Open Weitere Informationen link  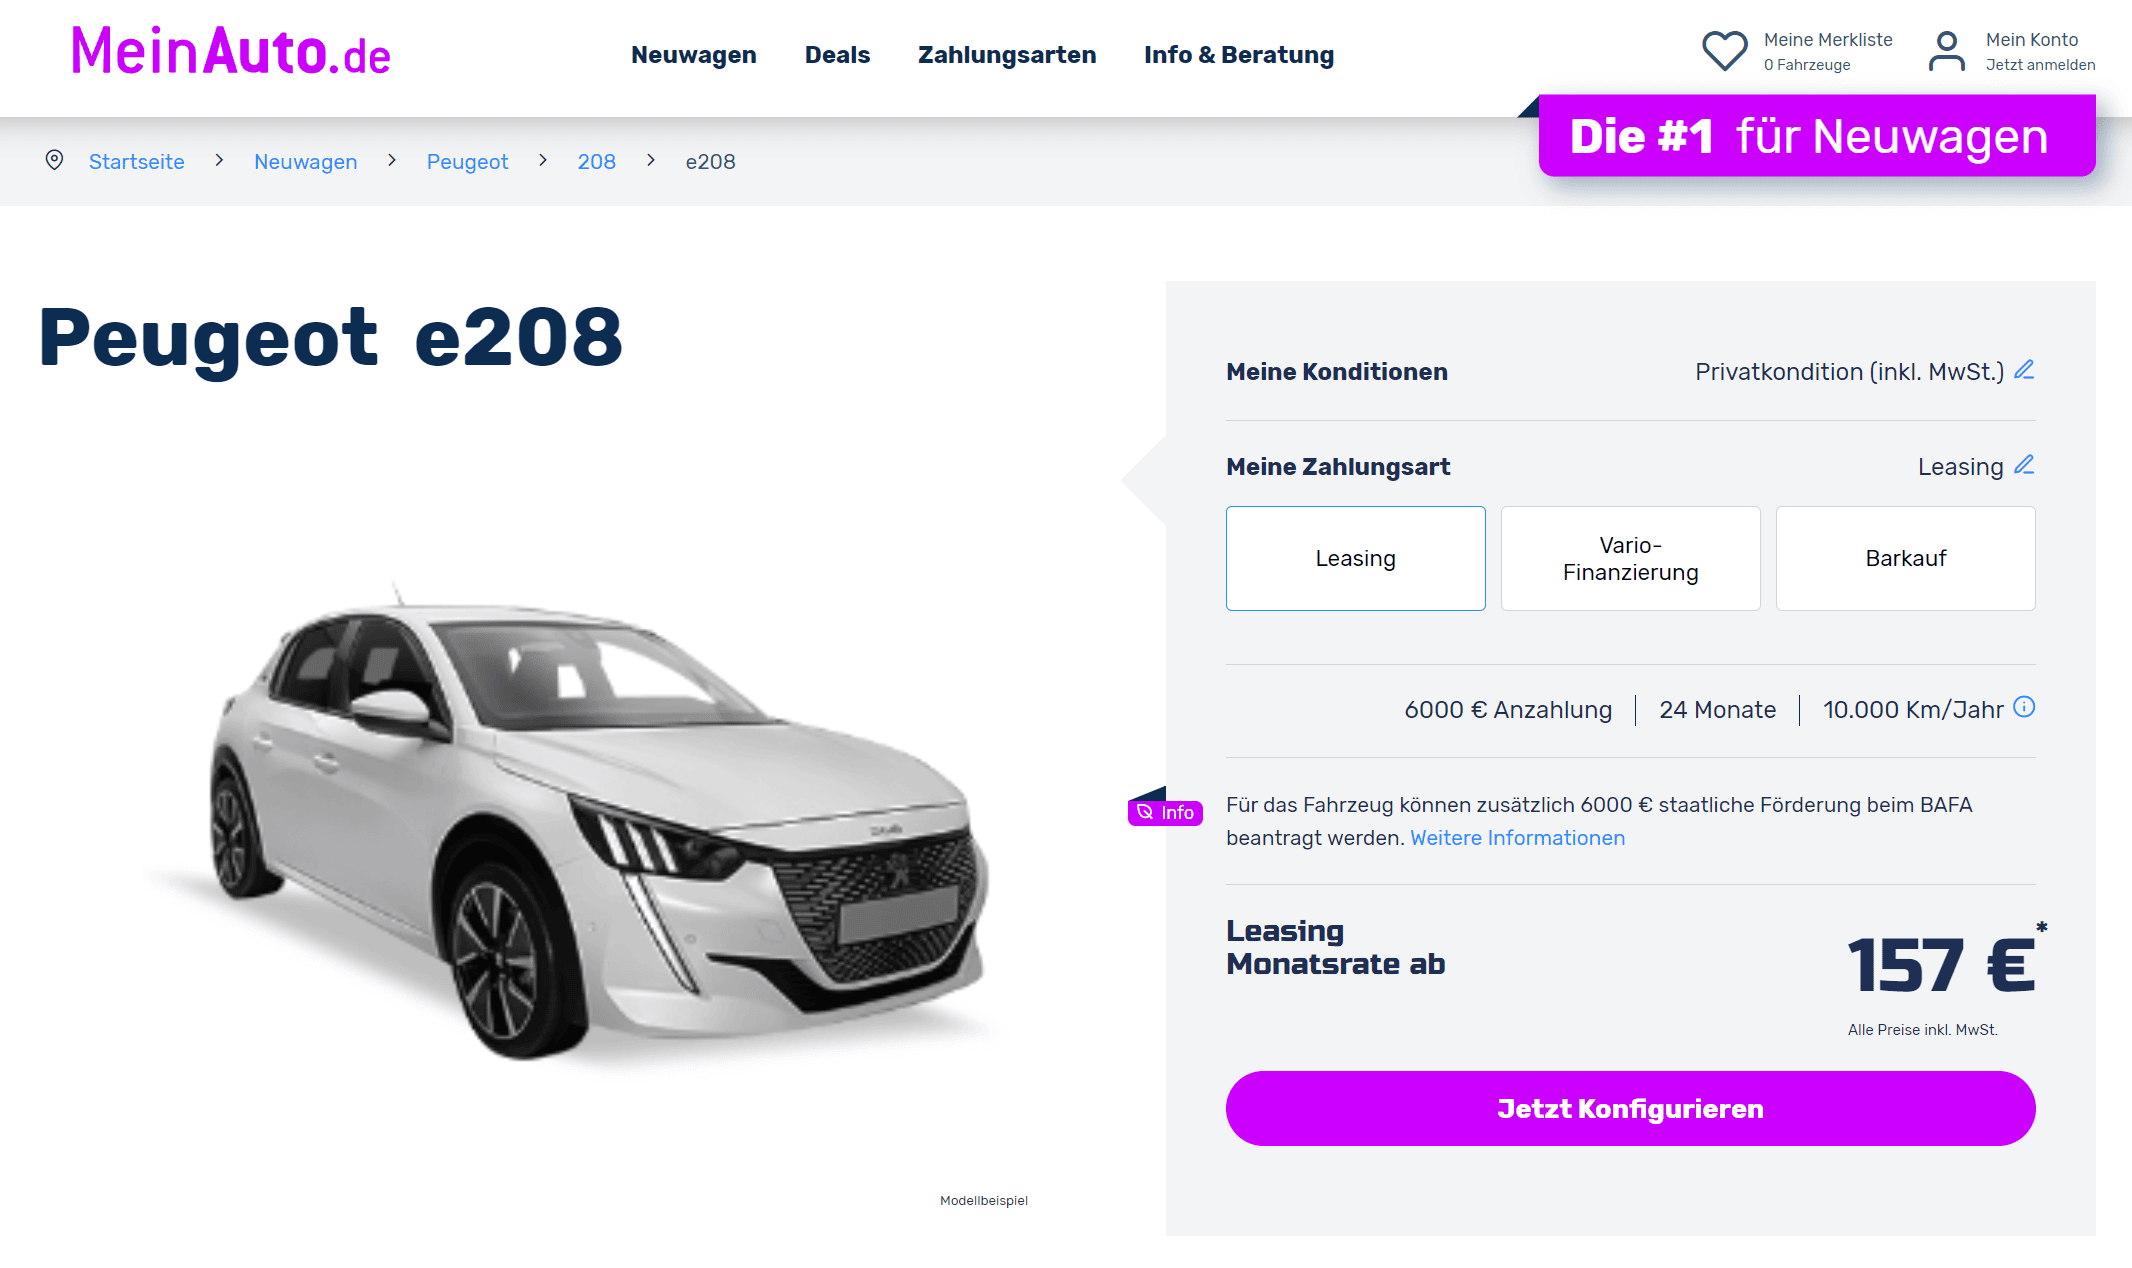[1517, 838]
